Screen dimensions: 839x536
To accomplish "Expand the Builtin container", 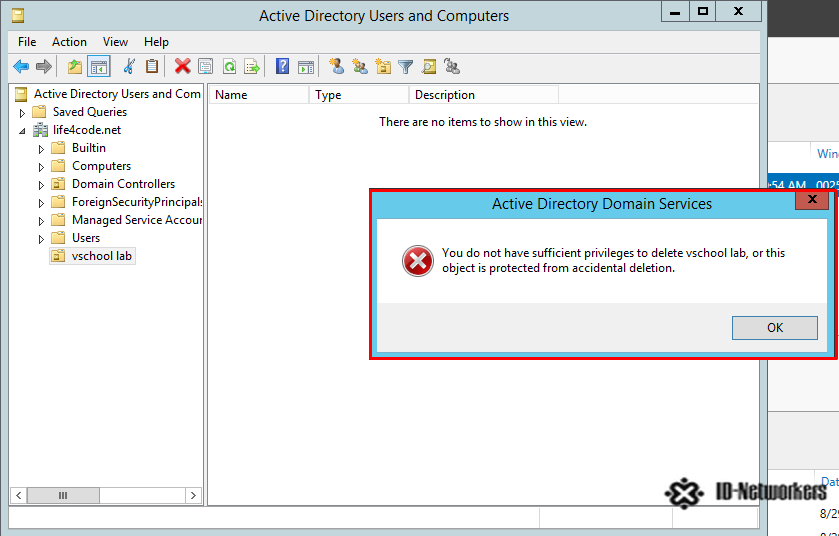I will click(x=41, y=149).
